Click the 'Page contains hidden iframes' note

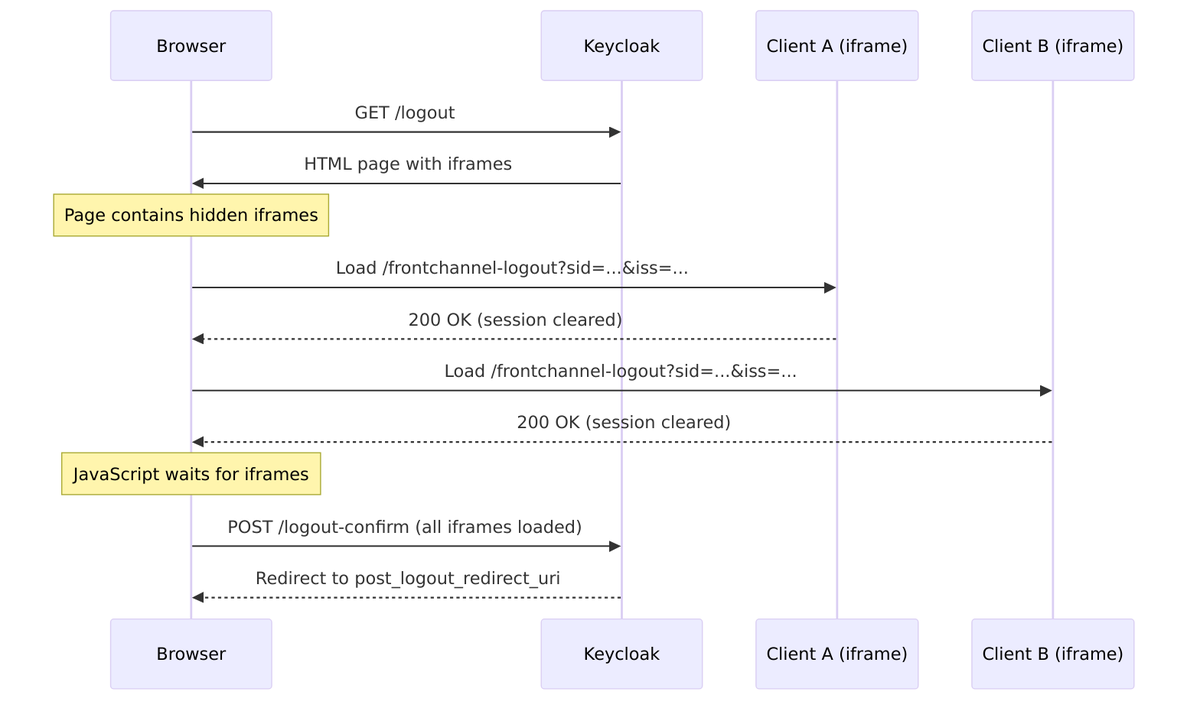191,215
